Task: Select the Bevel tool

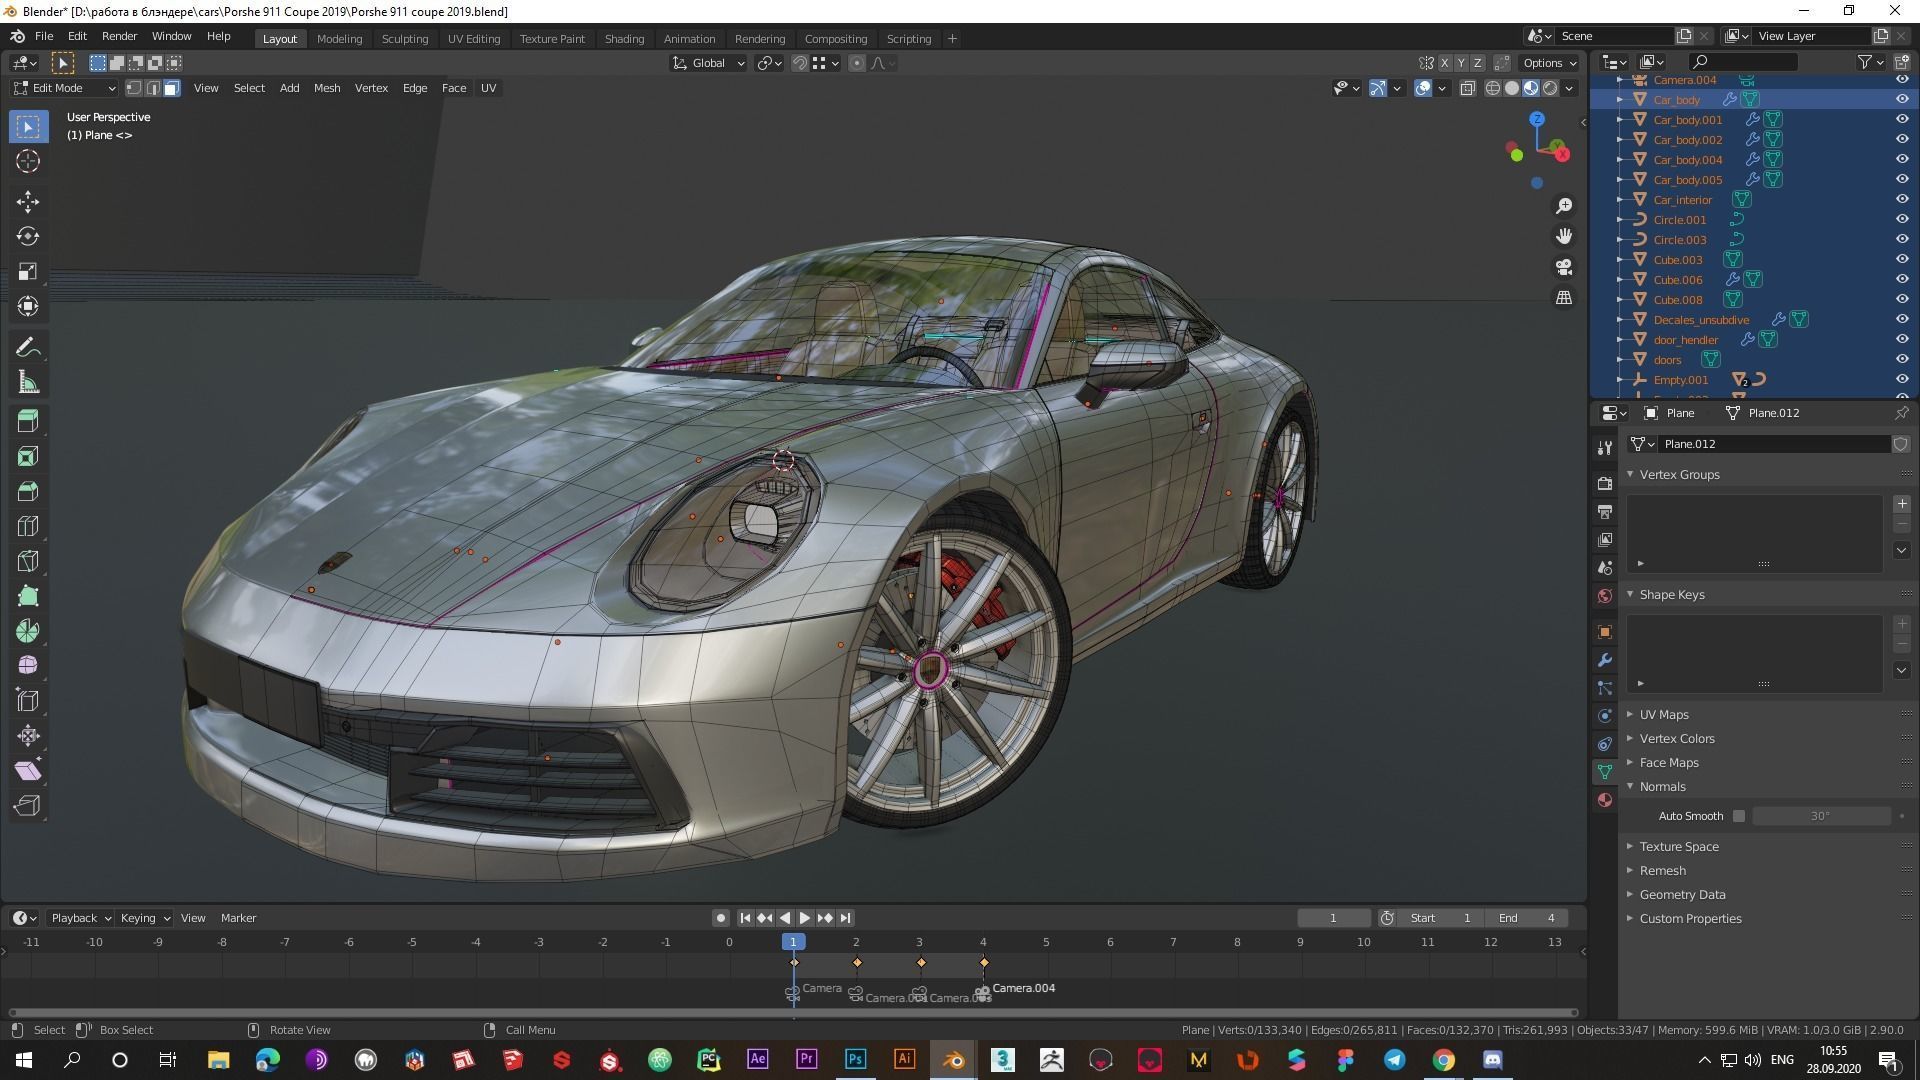Action: (x=28, y=491)
